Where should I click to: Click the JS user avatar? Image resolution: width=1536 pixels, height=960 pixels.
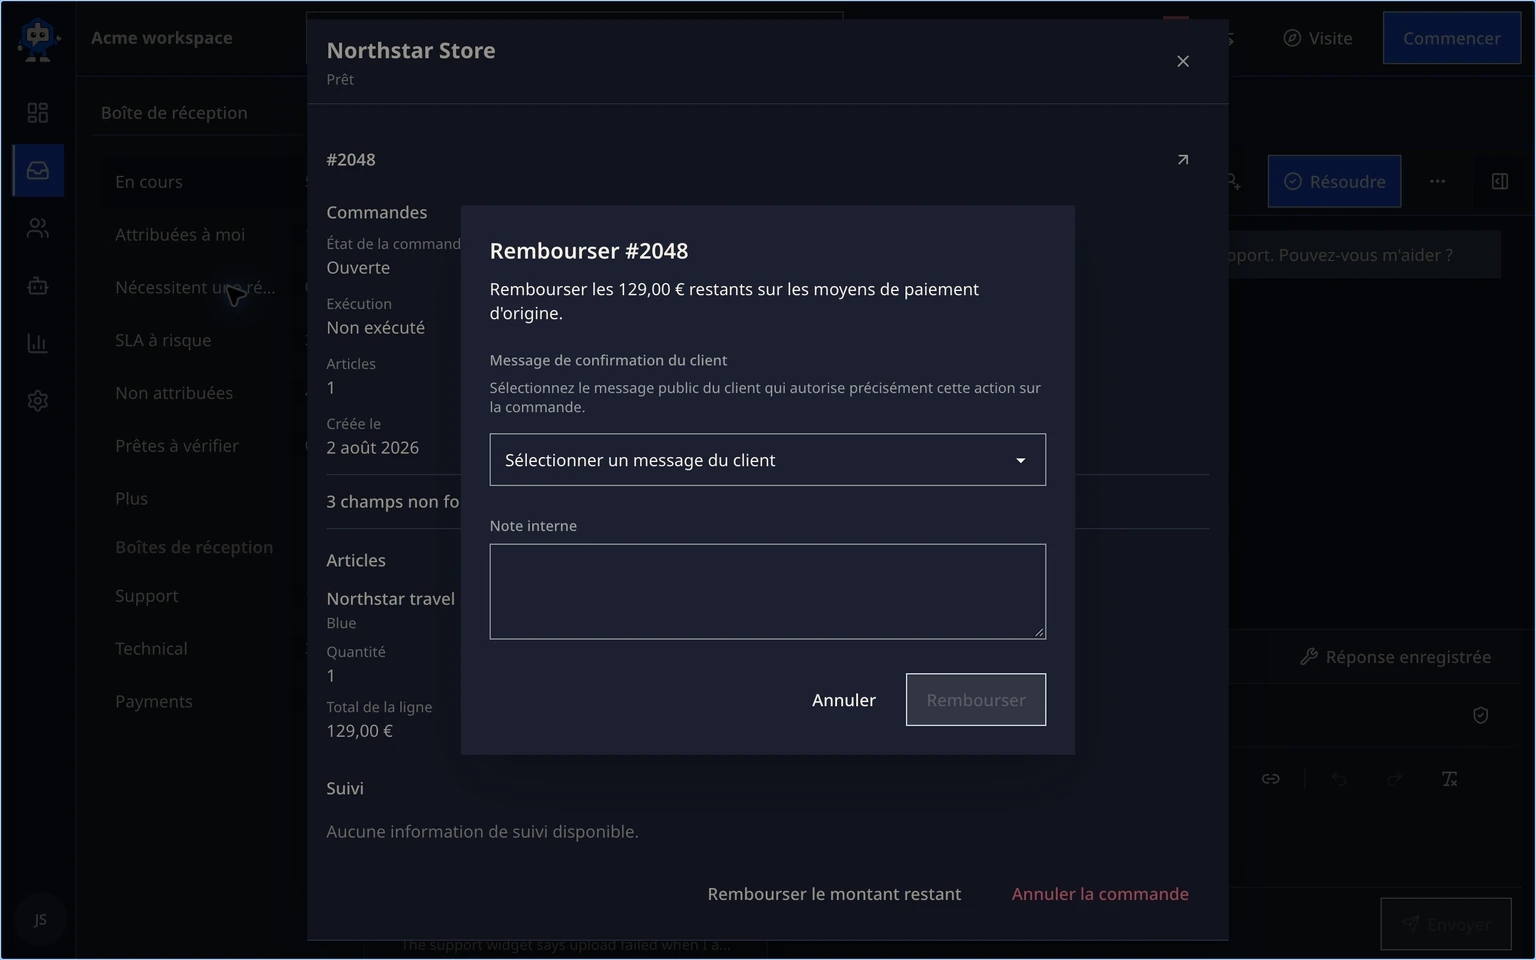tap(40, 920)
